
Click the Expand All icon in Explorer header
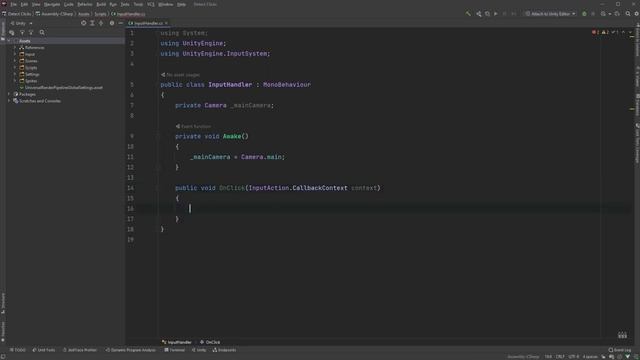(92, 23)
